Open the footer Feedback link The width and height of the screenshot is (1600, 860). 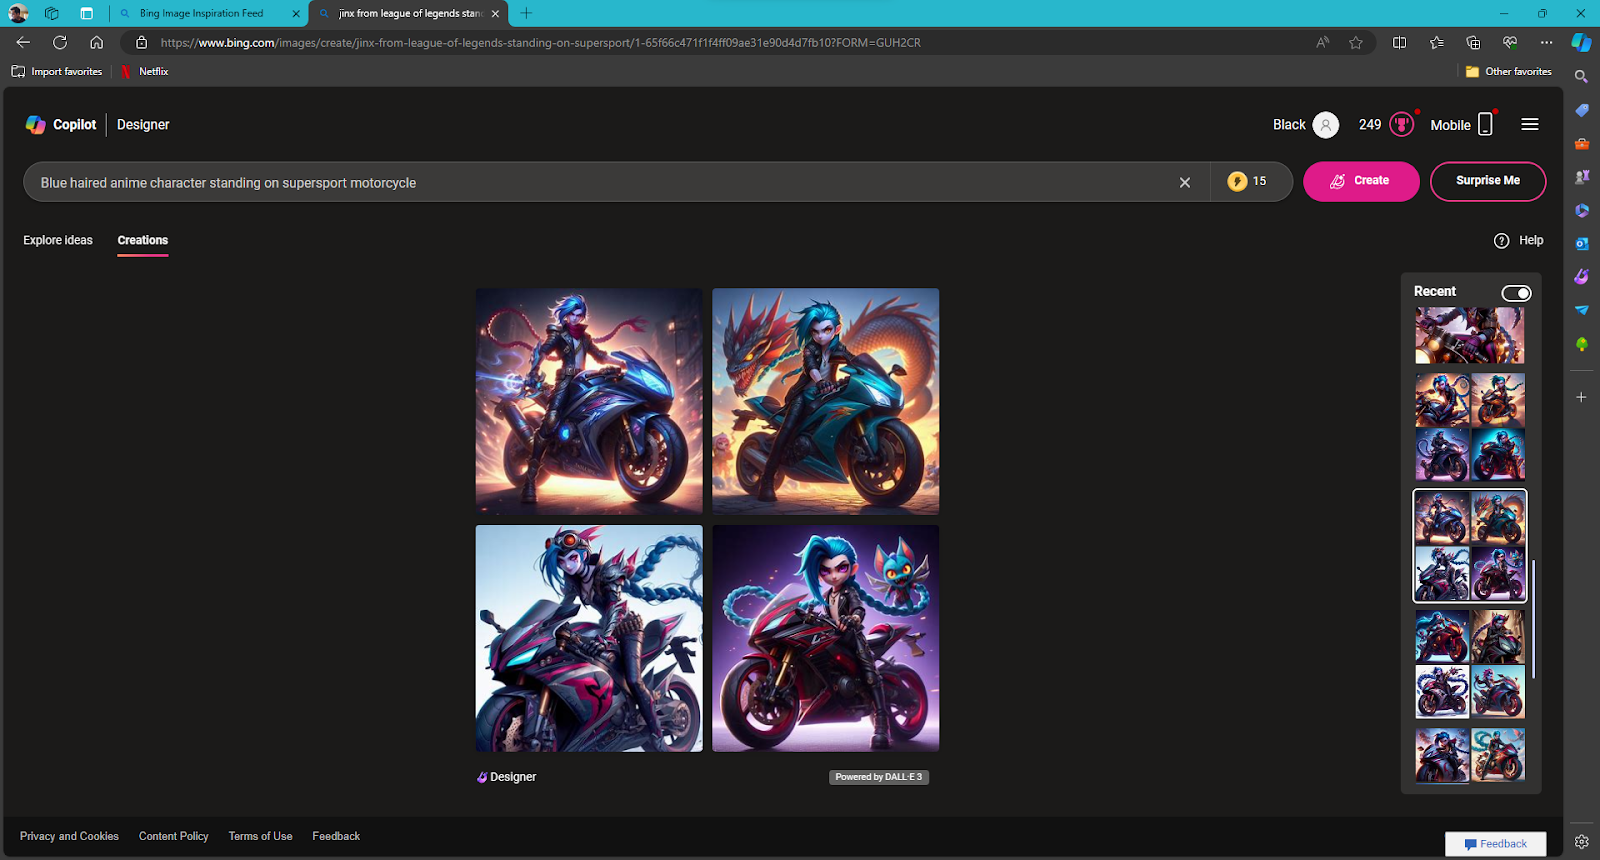click(336, 836)
